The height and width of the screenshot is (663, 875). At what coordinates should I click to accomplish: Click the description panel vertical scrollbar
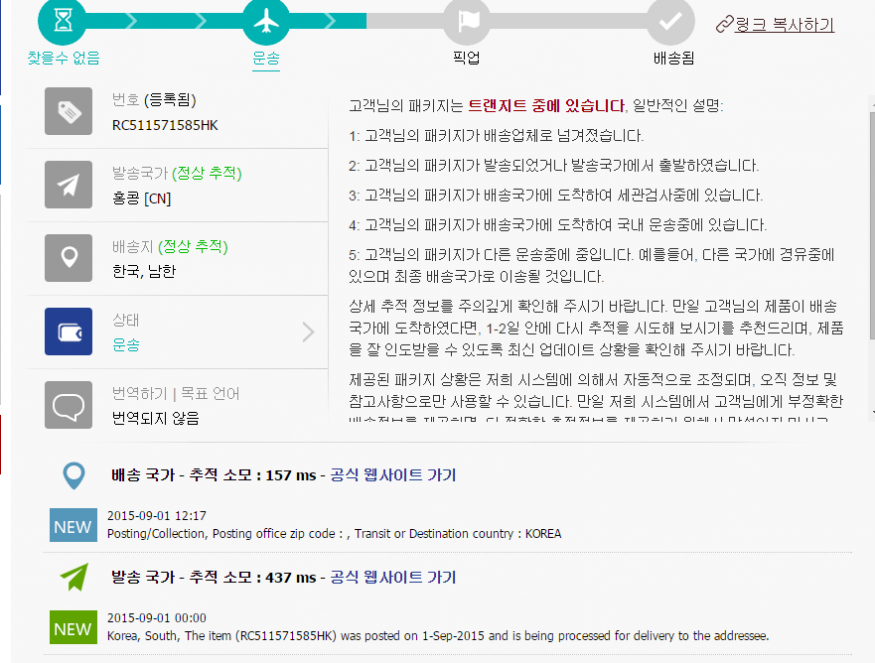[x=870, y=250]
